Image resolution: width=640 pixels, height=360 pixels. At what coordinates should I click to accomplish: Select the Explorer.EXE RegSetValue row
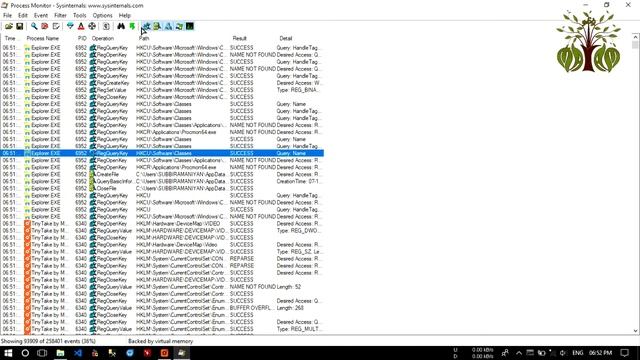pos(162,90)
